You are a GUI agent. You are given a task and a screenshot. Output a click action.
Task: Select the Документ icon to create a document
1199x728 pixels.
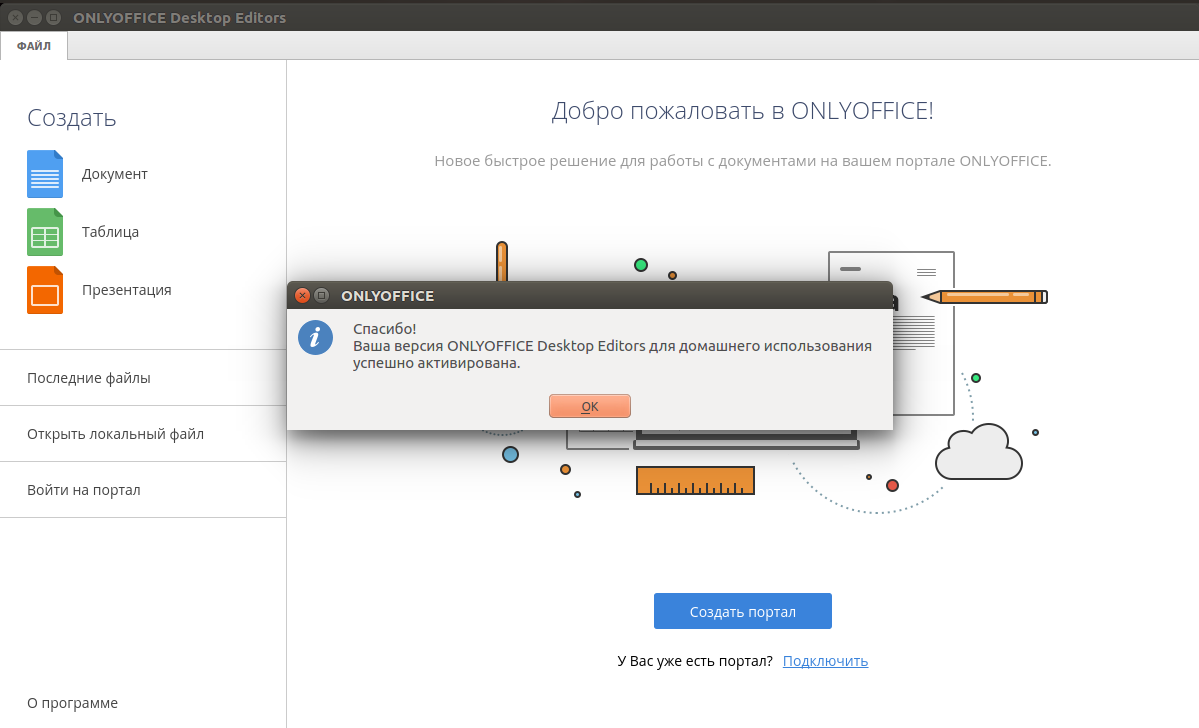tap(44, 173)
